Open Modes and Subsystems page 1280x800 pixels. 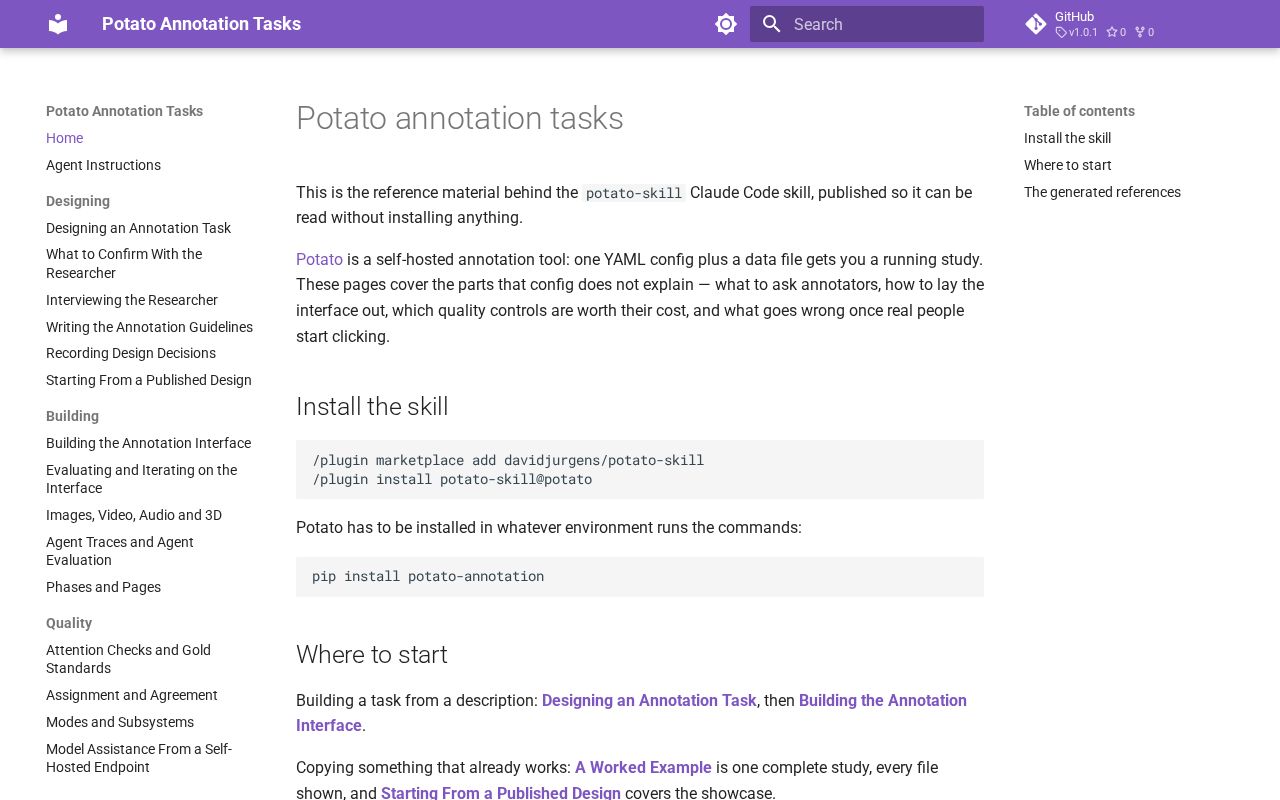point(120,722)
